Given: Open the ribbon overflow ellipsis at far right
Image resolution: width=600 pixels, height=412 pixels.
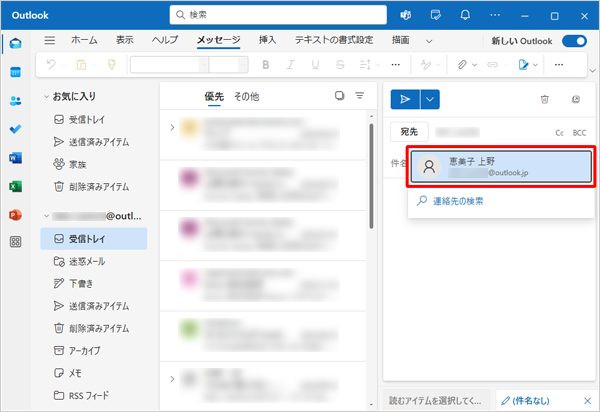Looking at the screenshot, I should pyautogui.click(x=559, y=65).
